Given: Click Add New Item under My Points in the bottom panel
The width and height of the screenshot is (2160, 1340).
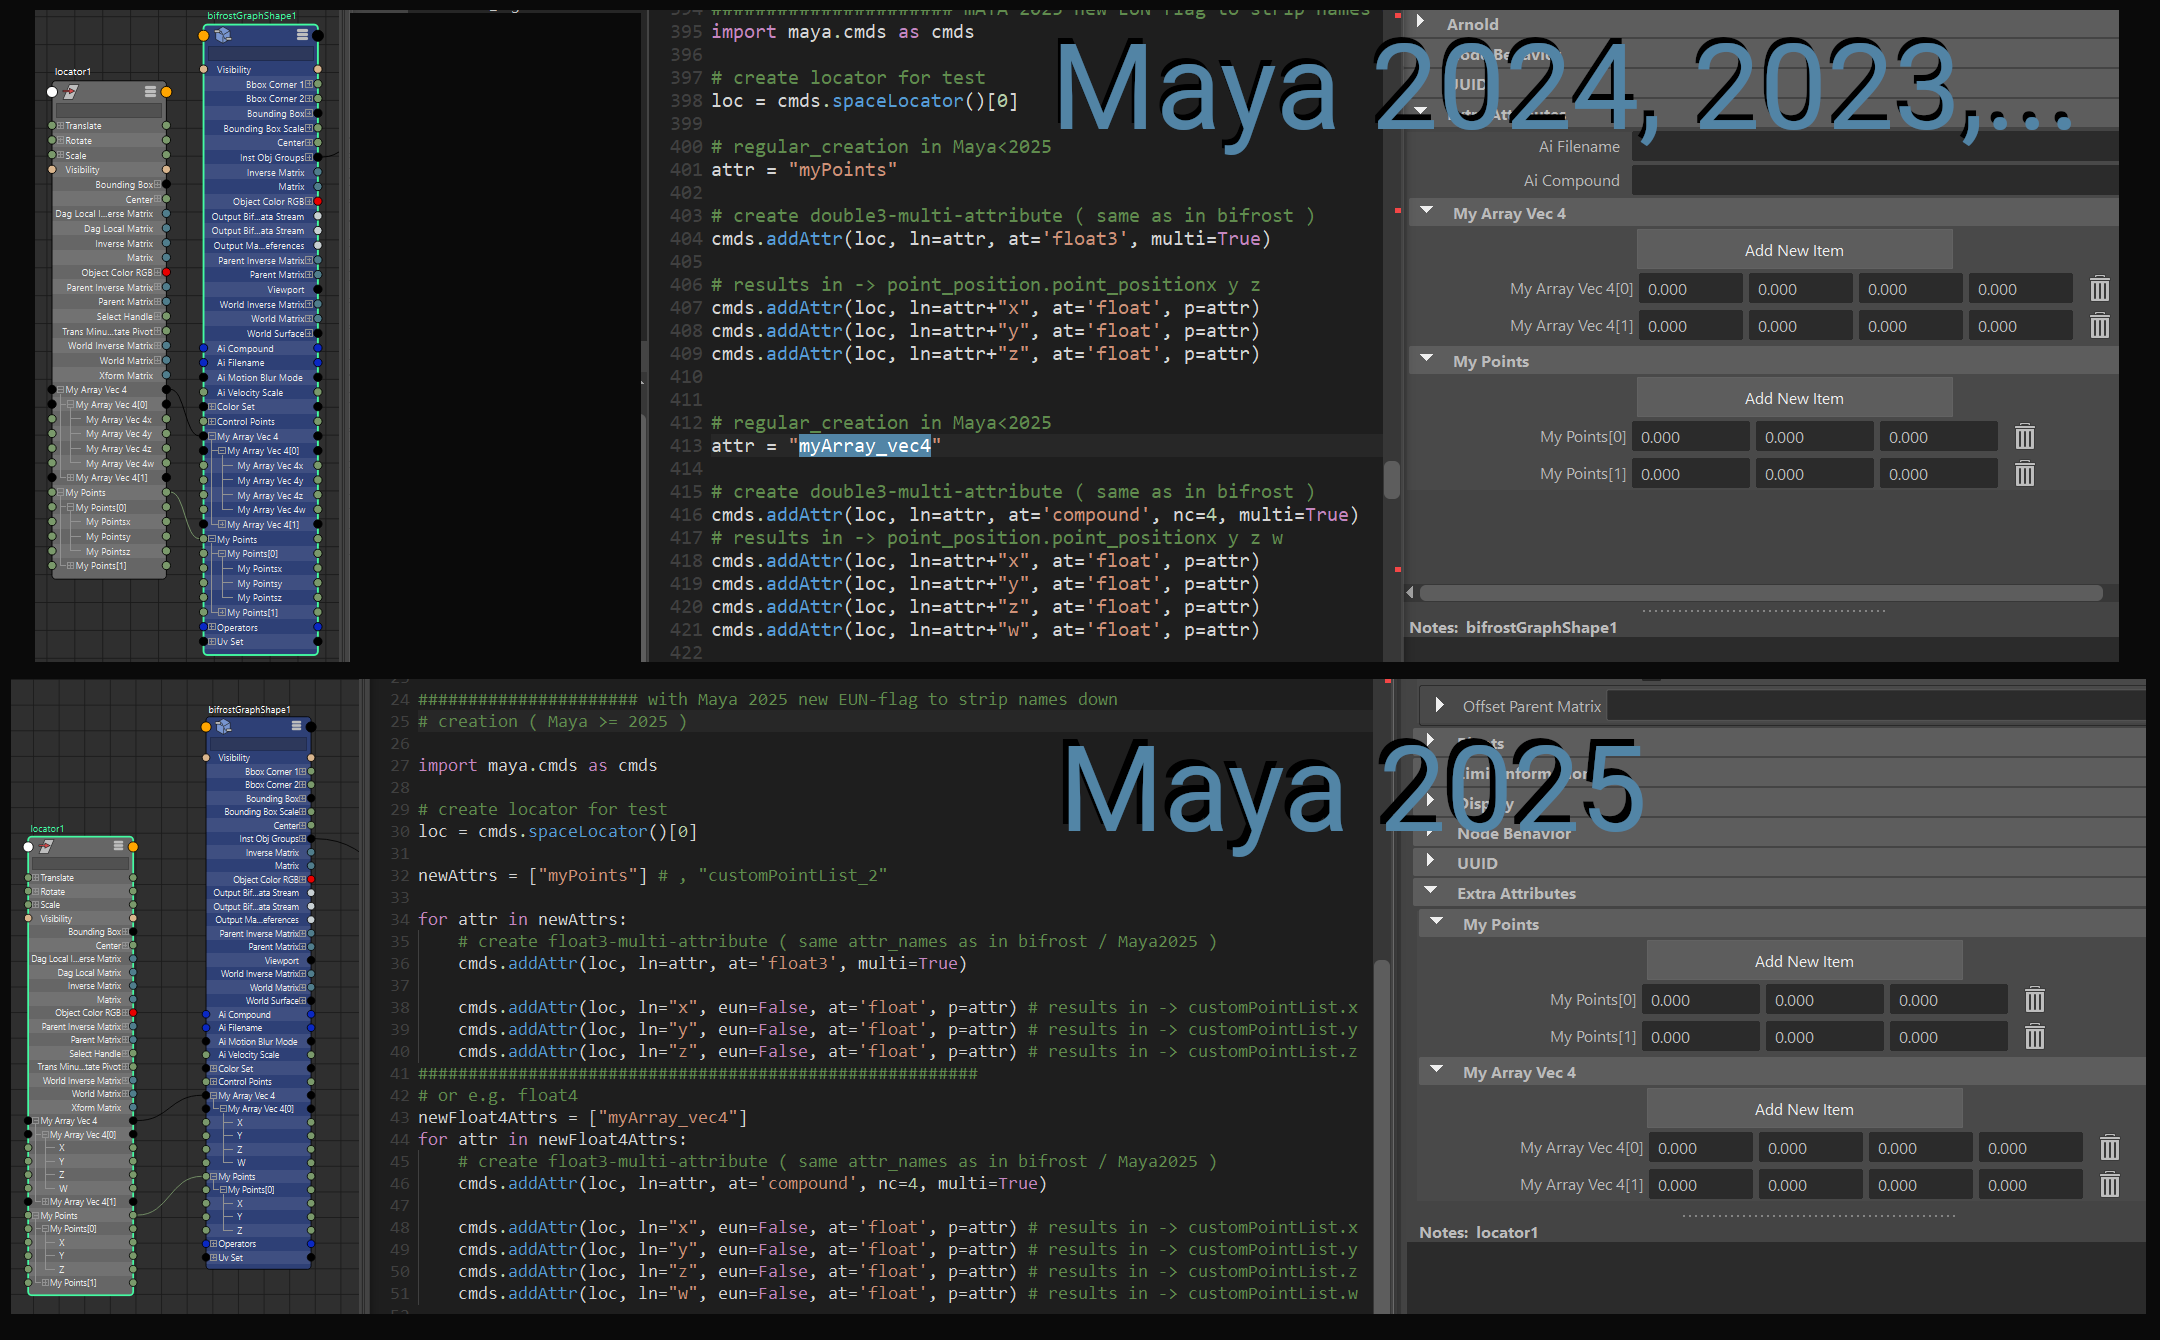Looking at the screenshot, I should click(x=1804, y=960).
